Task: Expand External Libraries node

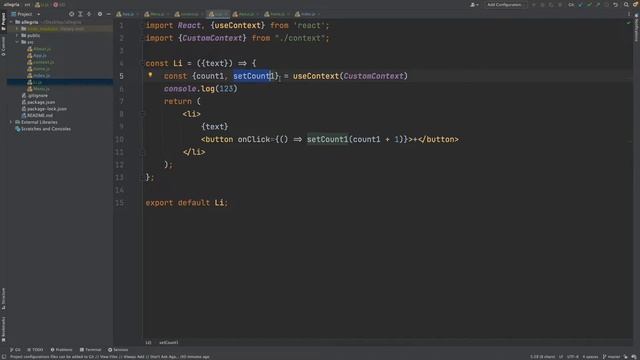Action: (x=11, y=122)
